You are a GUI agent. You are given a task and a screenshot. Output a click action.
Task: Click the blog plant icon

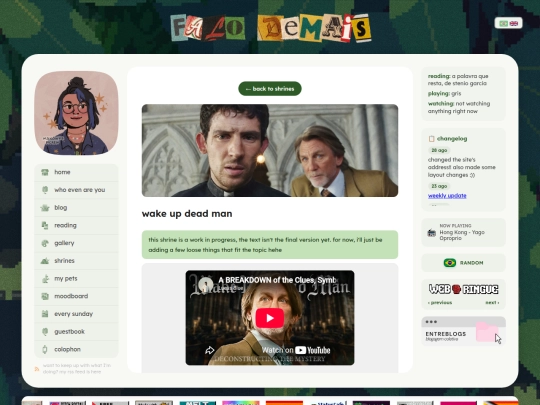tap(45, 208)
